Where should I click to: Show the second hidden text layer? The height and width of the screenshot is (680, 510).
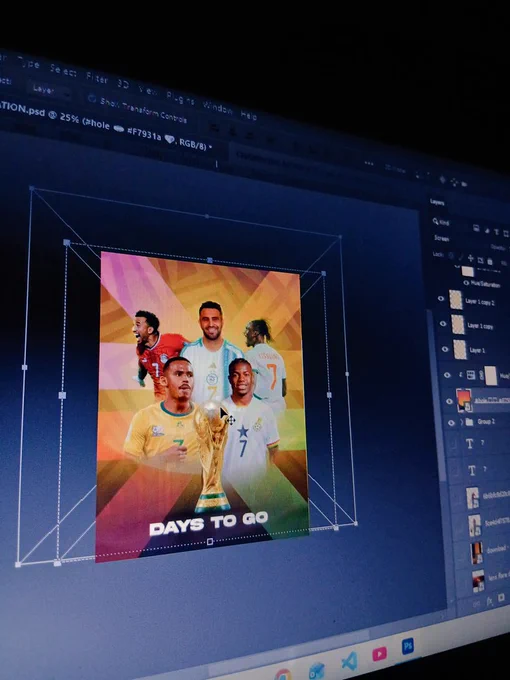click(455, 470)
